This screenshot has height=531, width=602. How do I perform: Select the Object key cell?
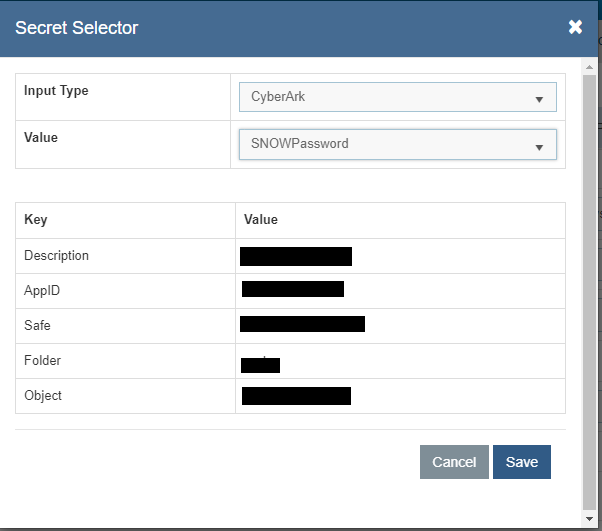tap(43, 396)
